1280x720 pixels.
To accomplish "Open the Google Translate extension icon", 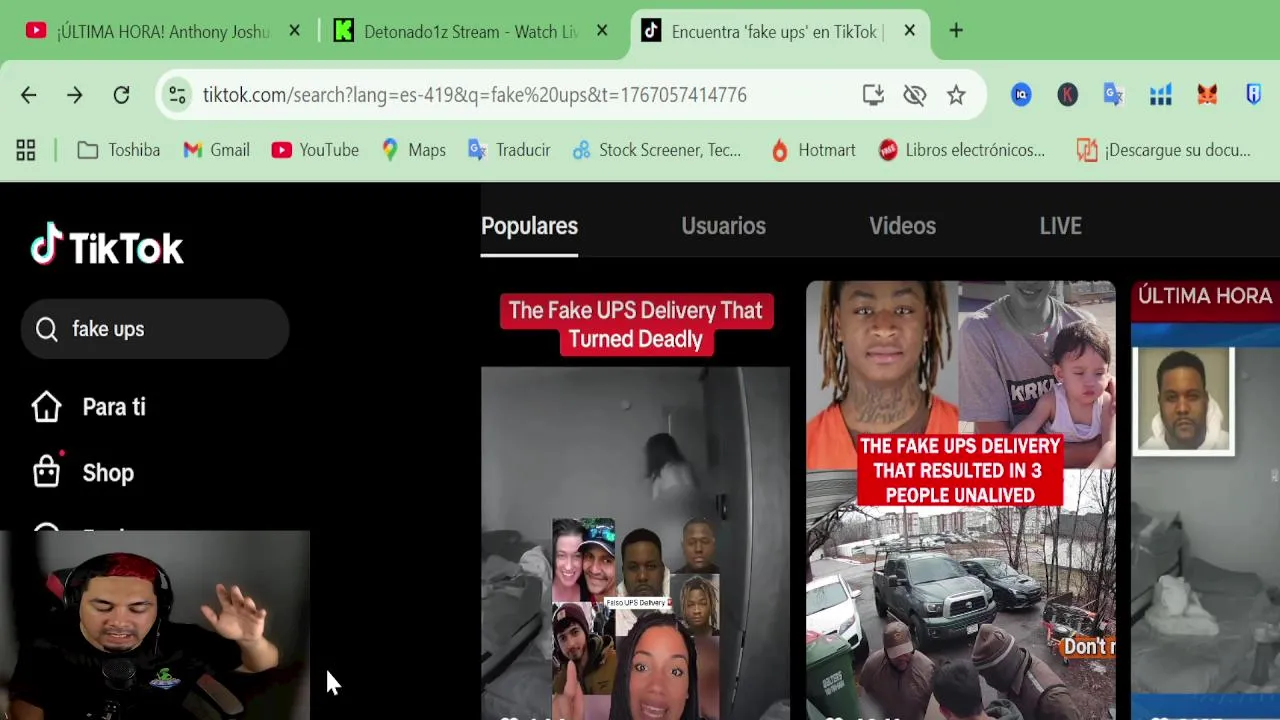I will point(1113,95).
